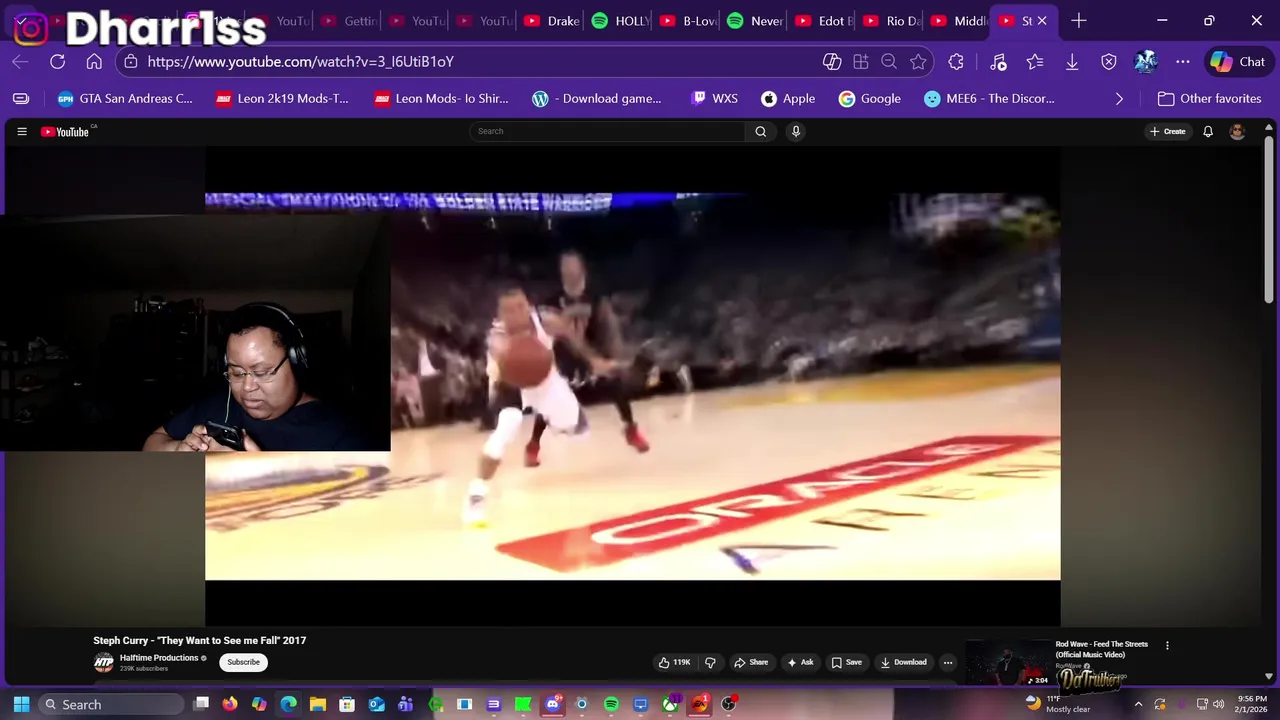Open Edge settings and more menu
This screenshot has height=720, width=1280.
1183,62
